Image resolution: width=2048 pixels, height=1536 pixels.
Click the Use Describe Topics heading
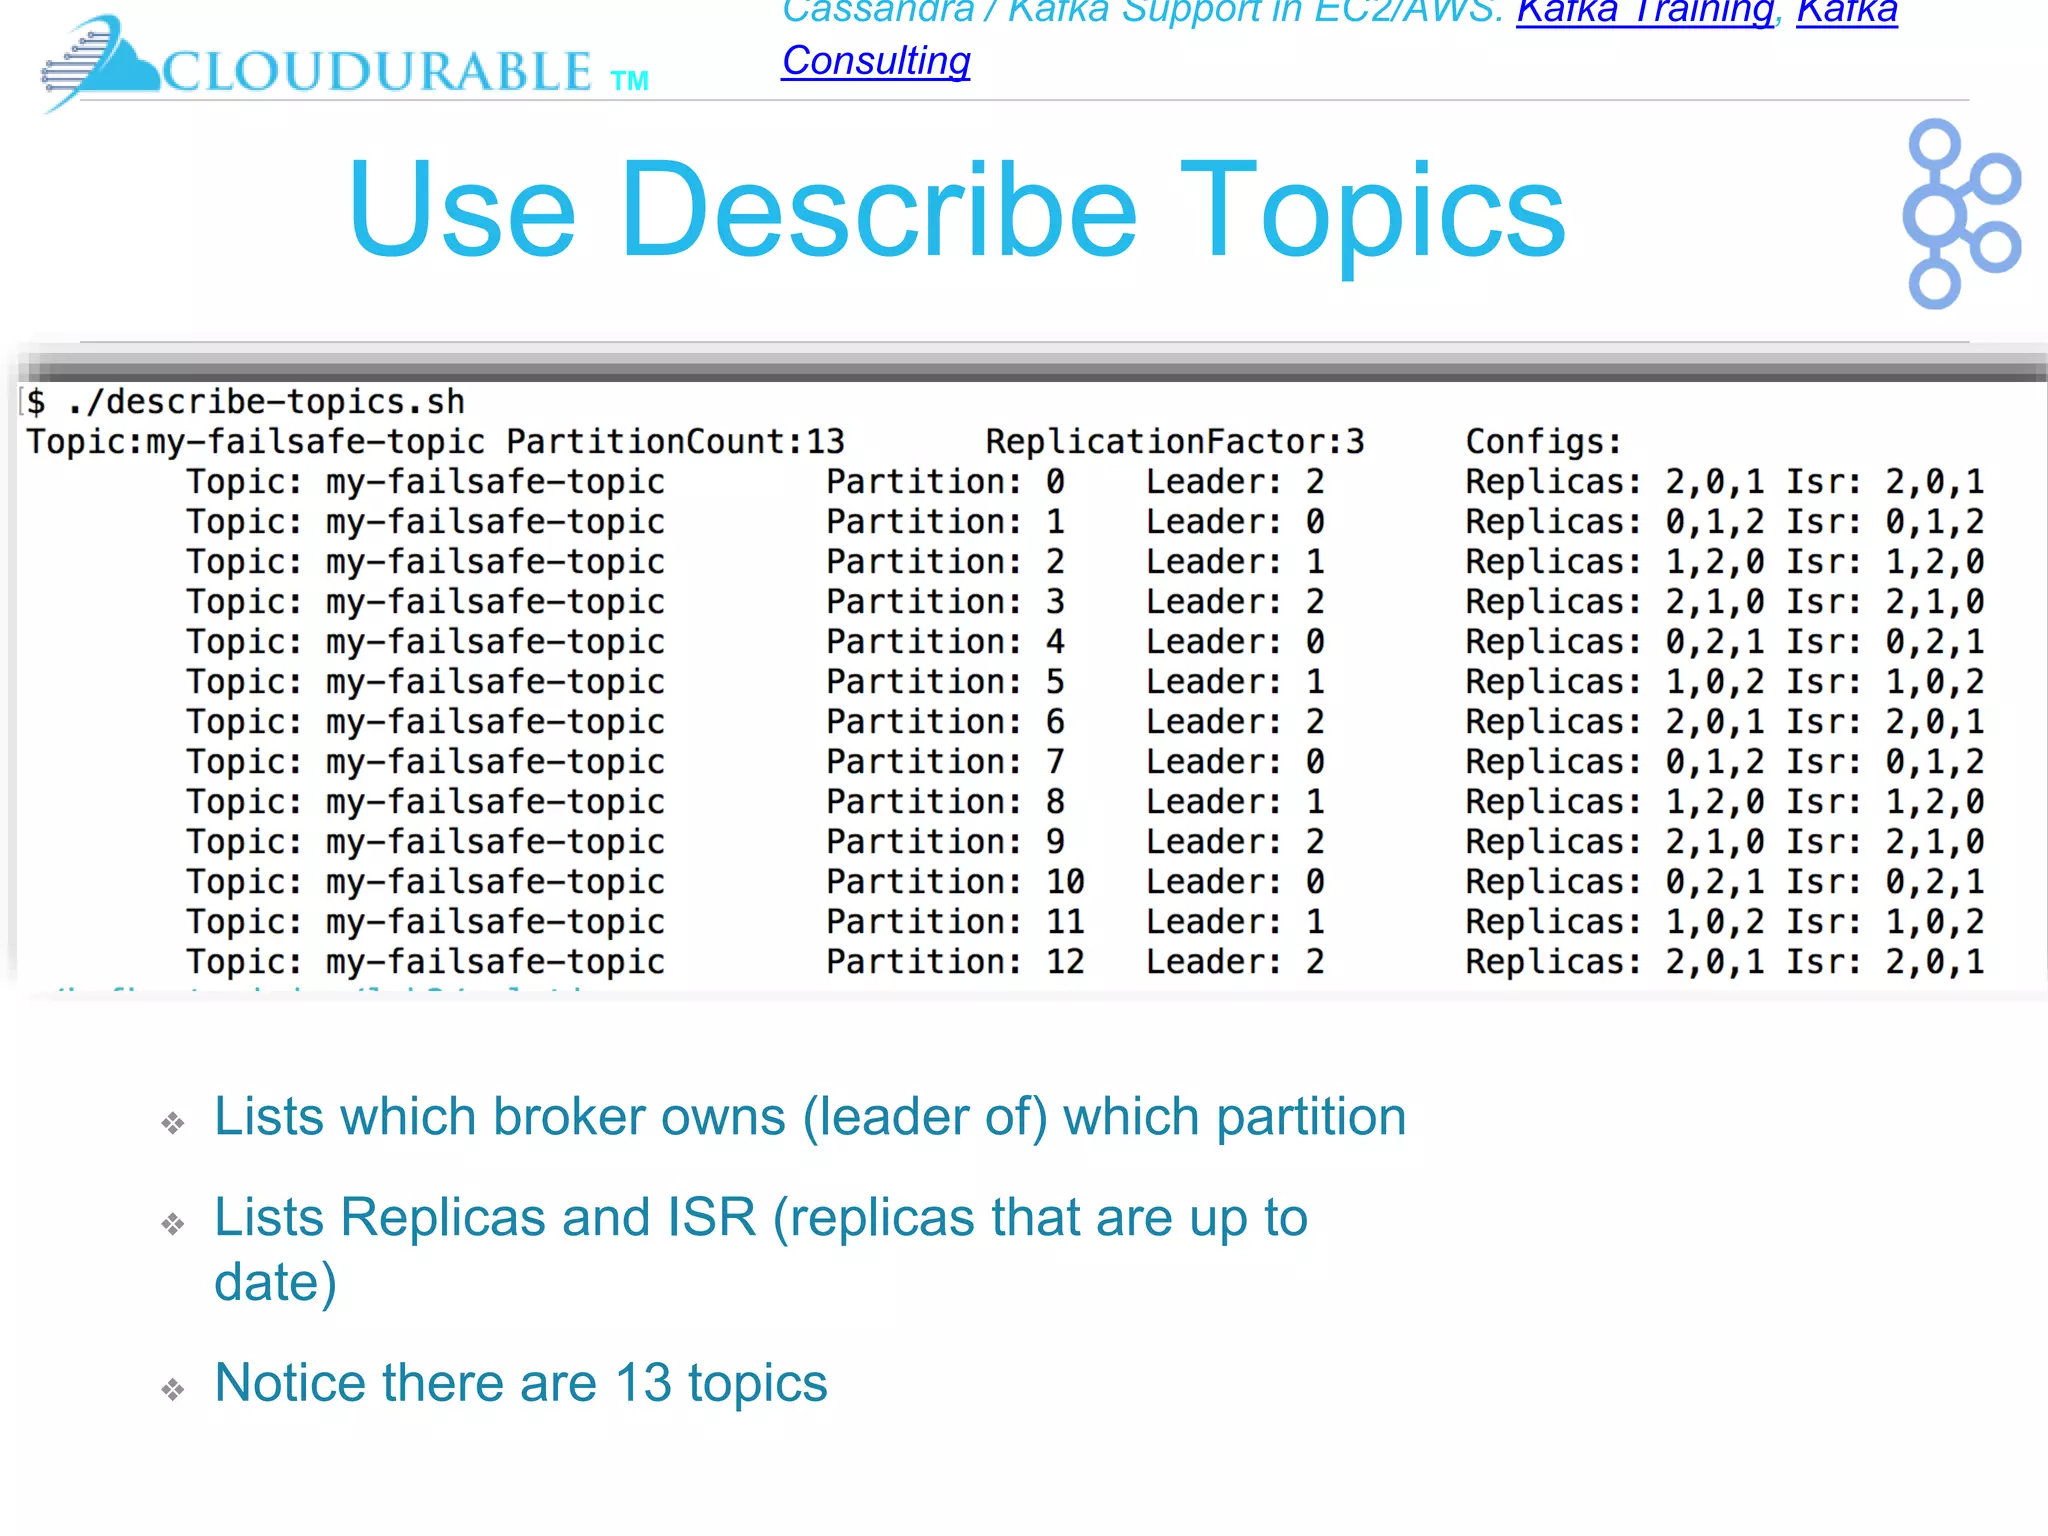[956, 210]
